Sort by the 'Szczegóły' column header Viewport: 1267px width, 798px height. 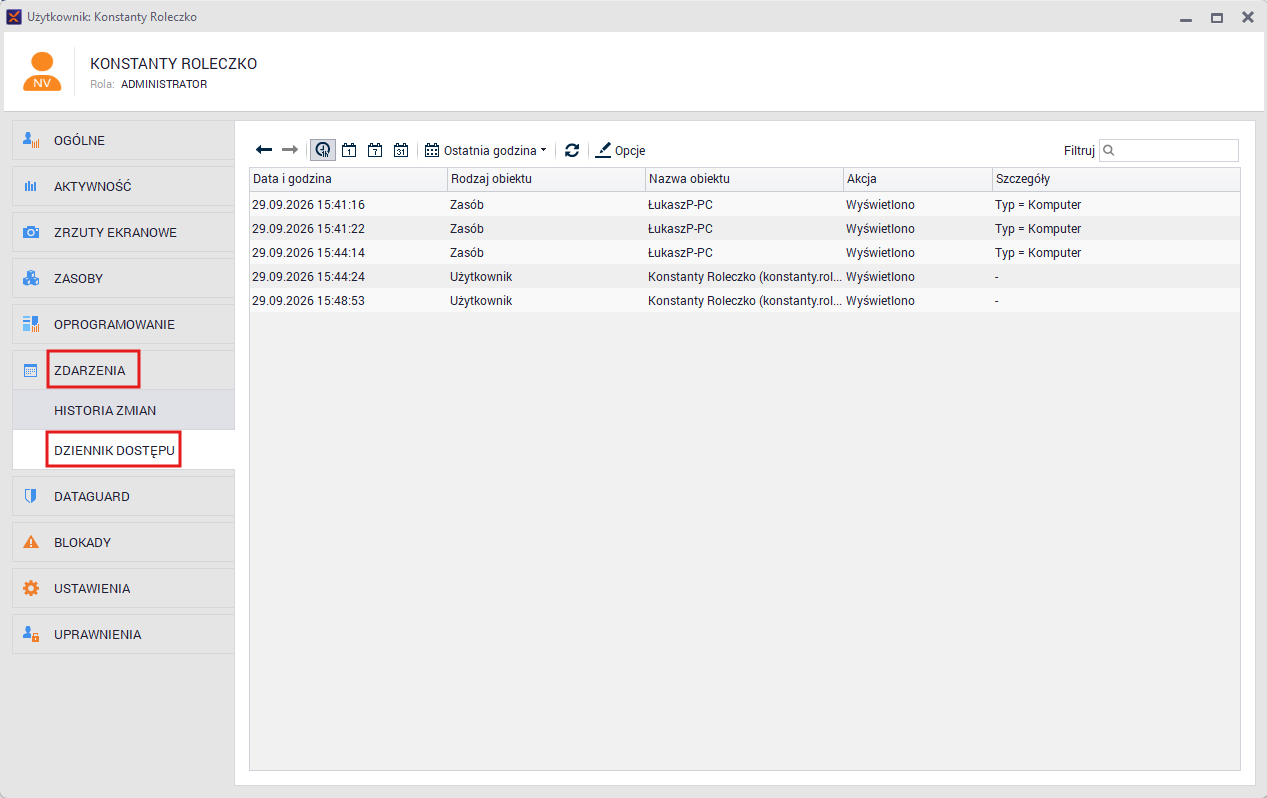[1116, 179]
